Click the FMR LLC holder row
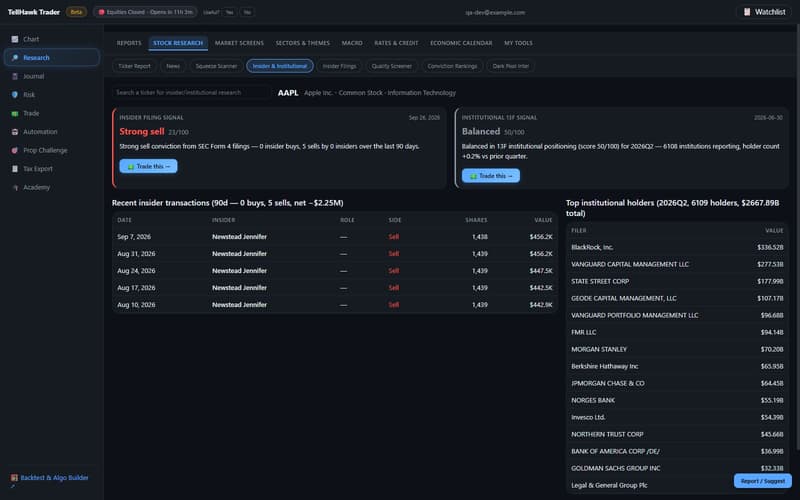The height and width of the screenshot is (500, 800). (677, 332)
